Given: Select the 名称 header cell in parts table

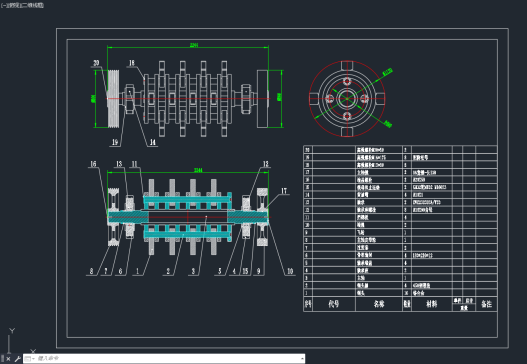Looking at the screenshot, I should [x=379, y=304].
